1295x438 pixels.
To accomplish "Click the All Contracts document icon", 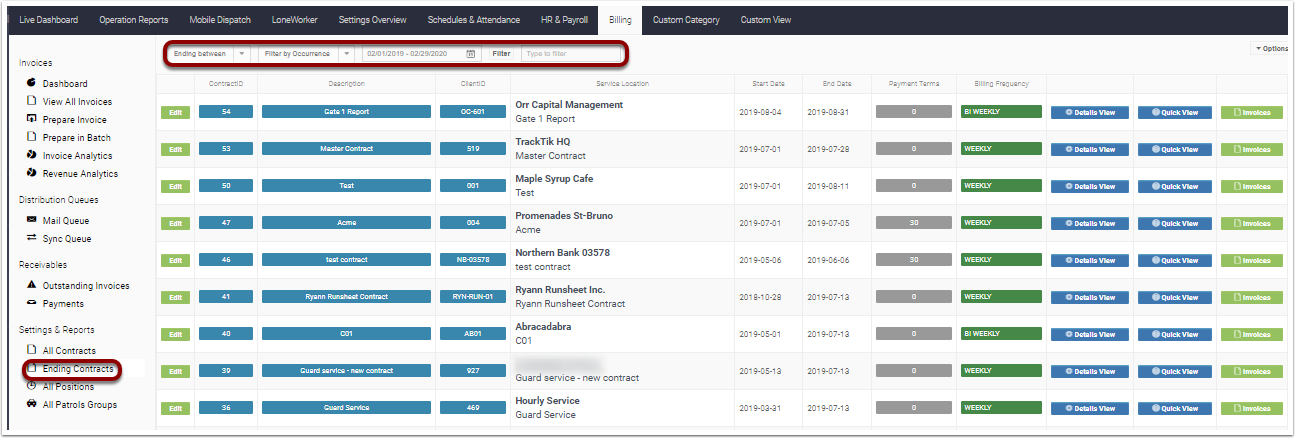I will tap(32, 350).
